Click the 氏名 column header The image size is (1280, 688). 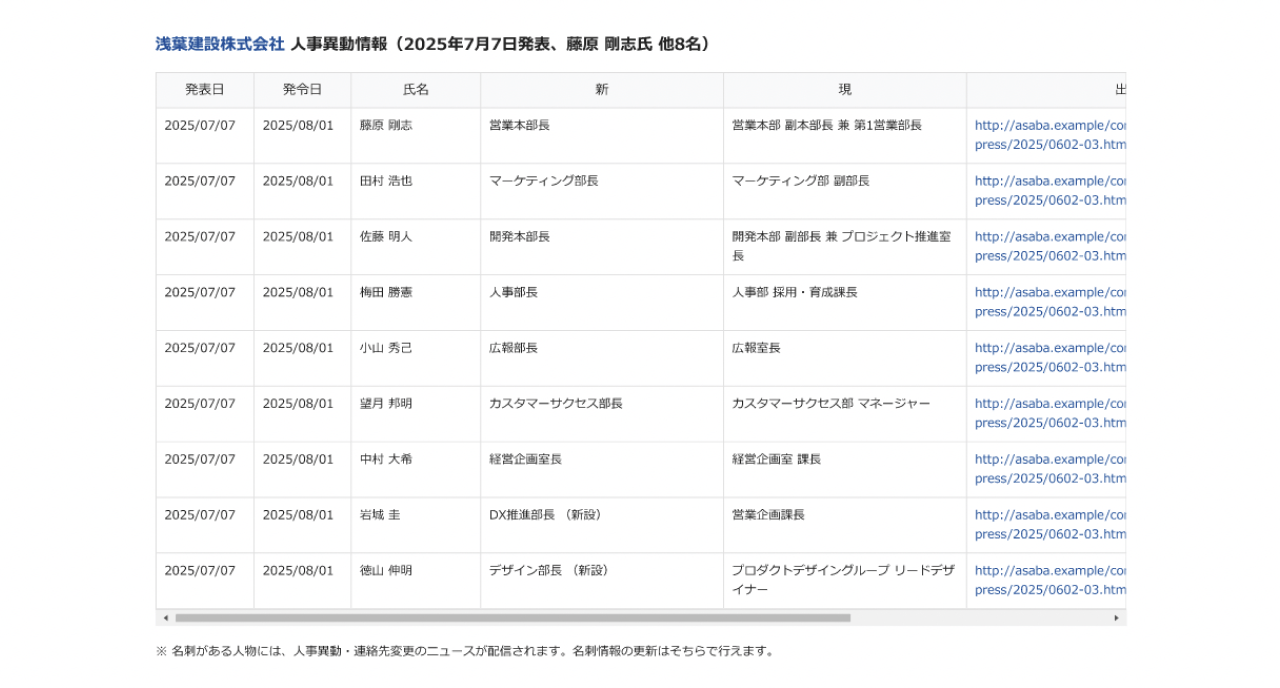(x=415, y=90)
